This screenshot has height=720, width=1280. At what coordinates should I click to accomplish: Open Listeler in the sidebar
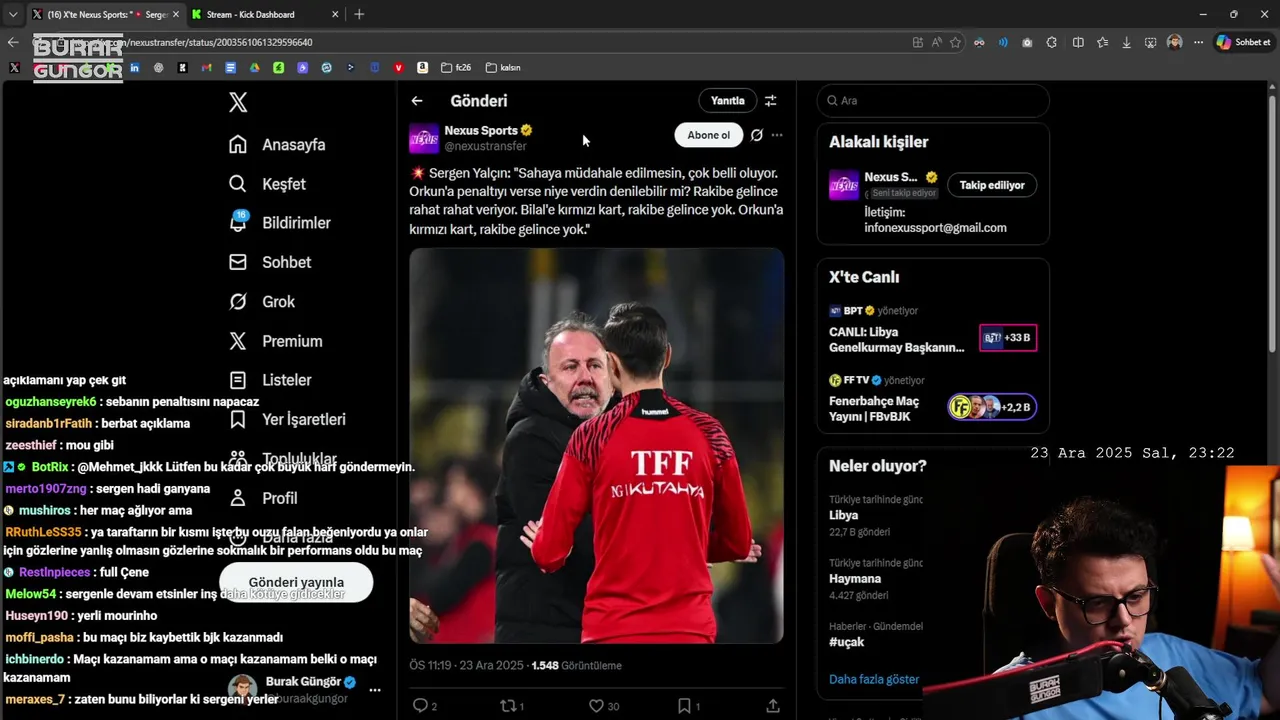click(x=270, y=380)
